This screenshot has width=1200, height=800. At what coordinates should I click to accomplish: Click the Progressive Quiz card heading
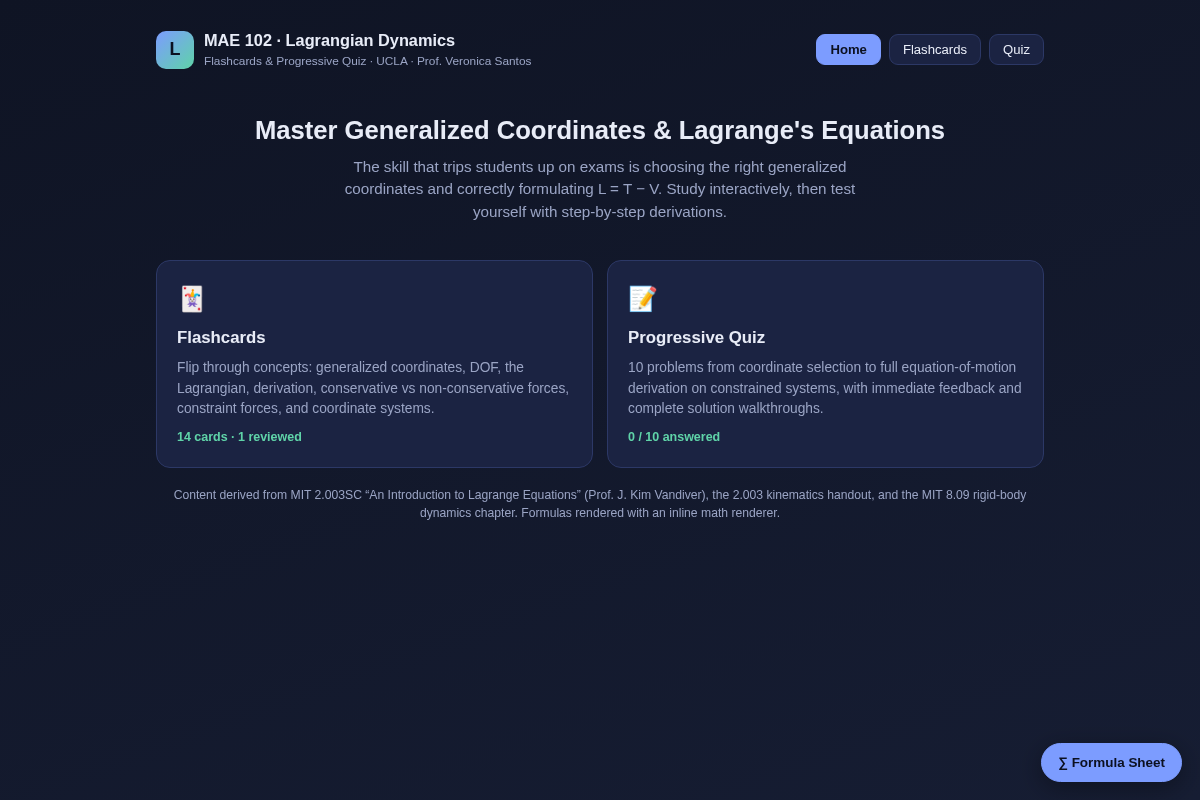tap(696, 338)
